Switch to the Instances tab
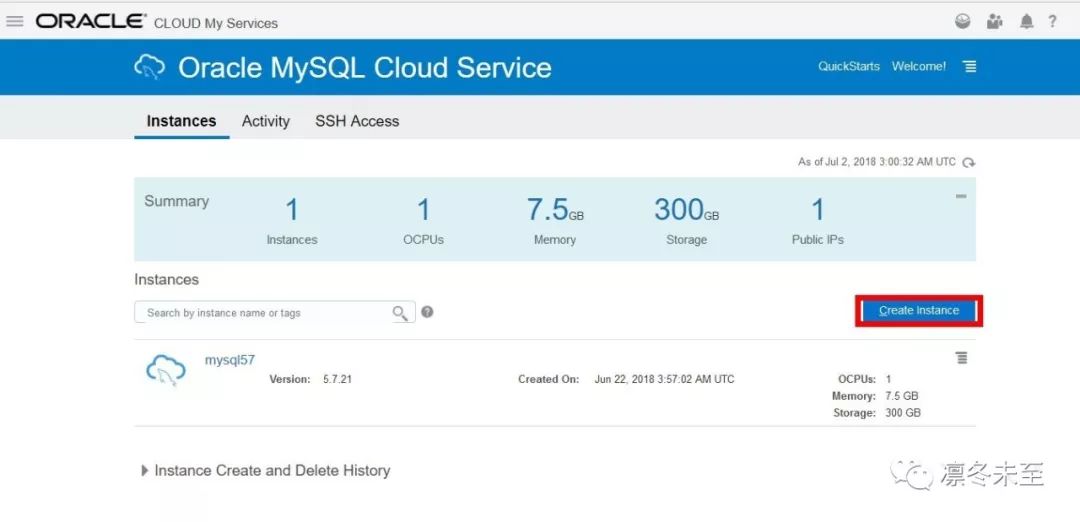The width and height of the screenshot is (1080, 522). [181, 121]
